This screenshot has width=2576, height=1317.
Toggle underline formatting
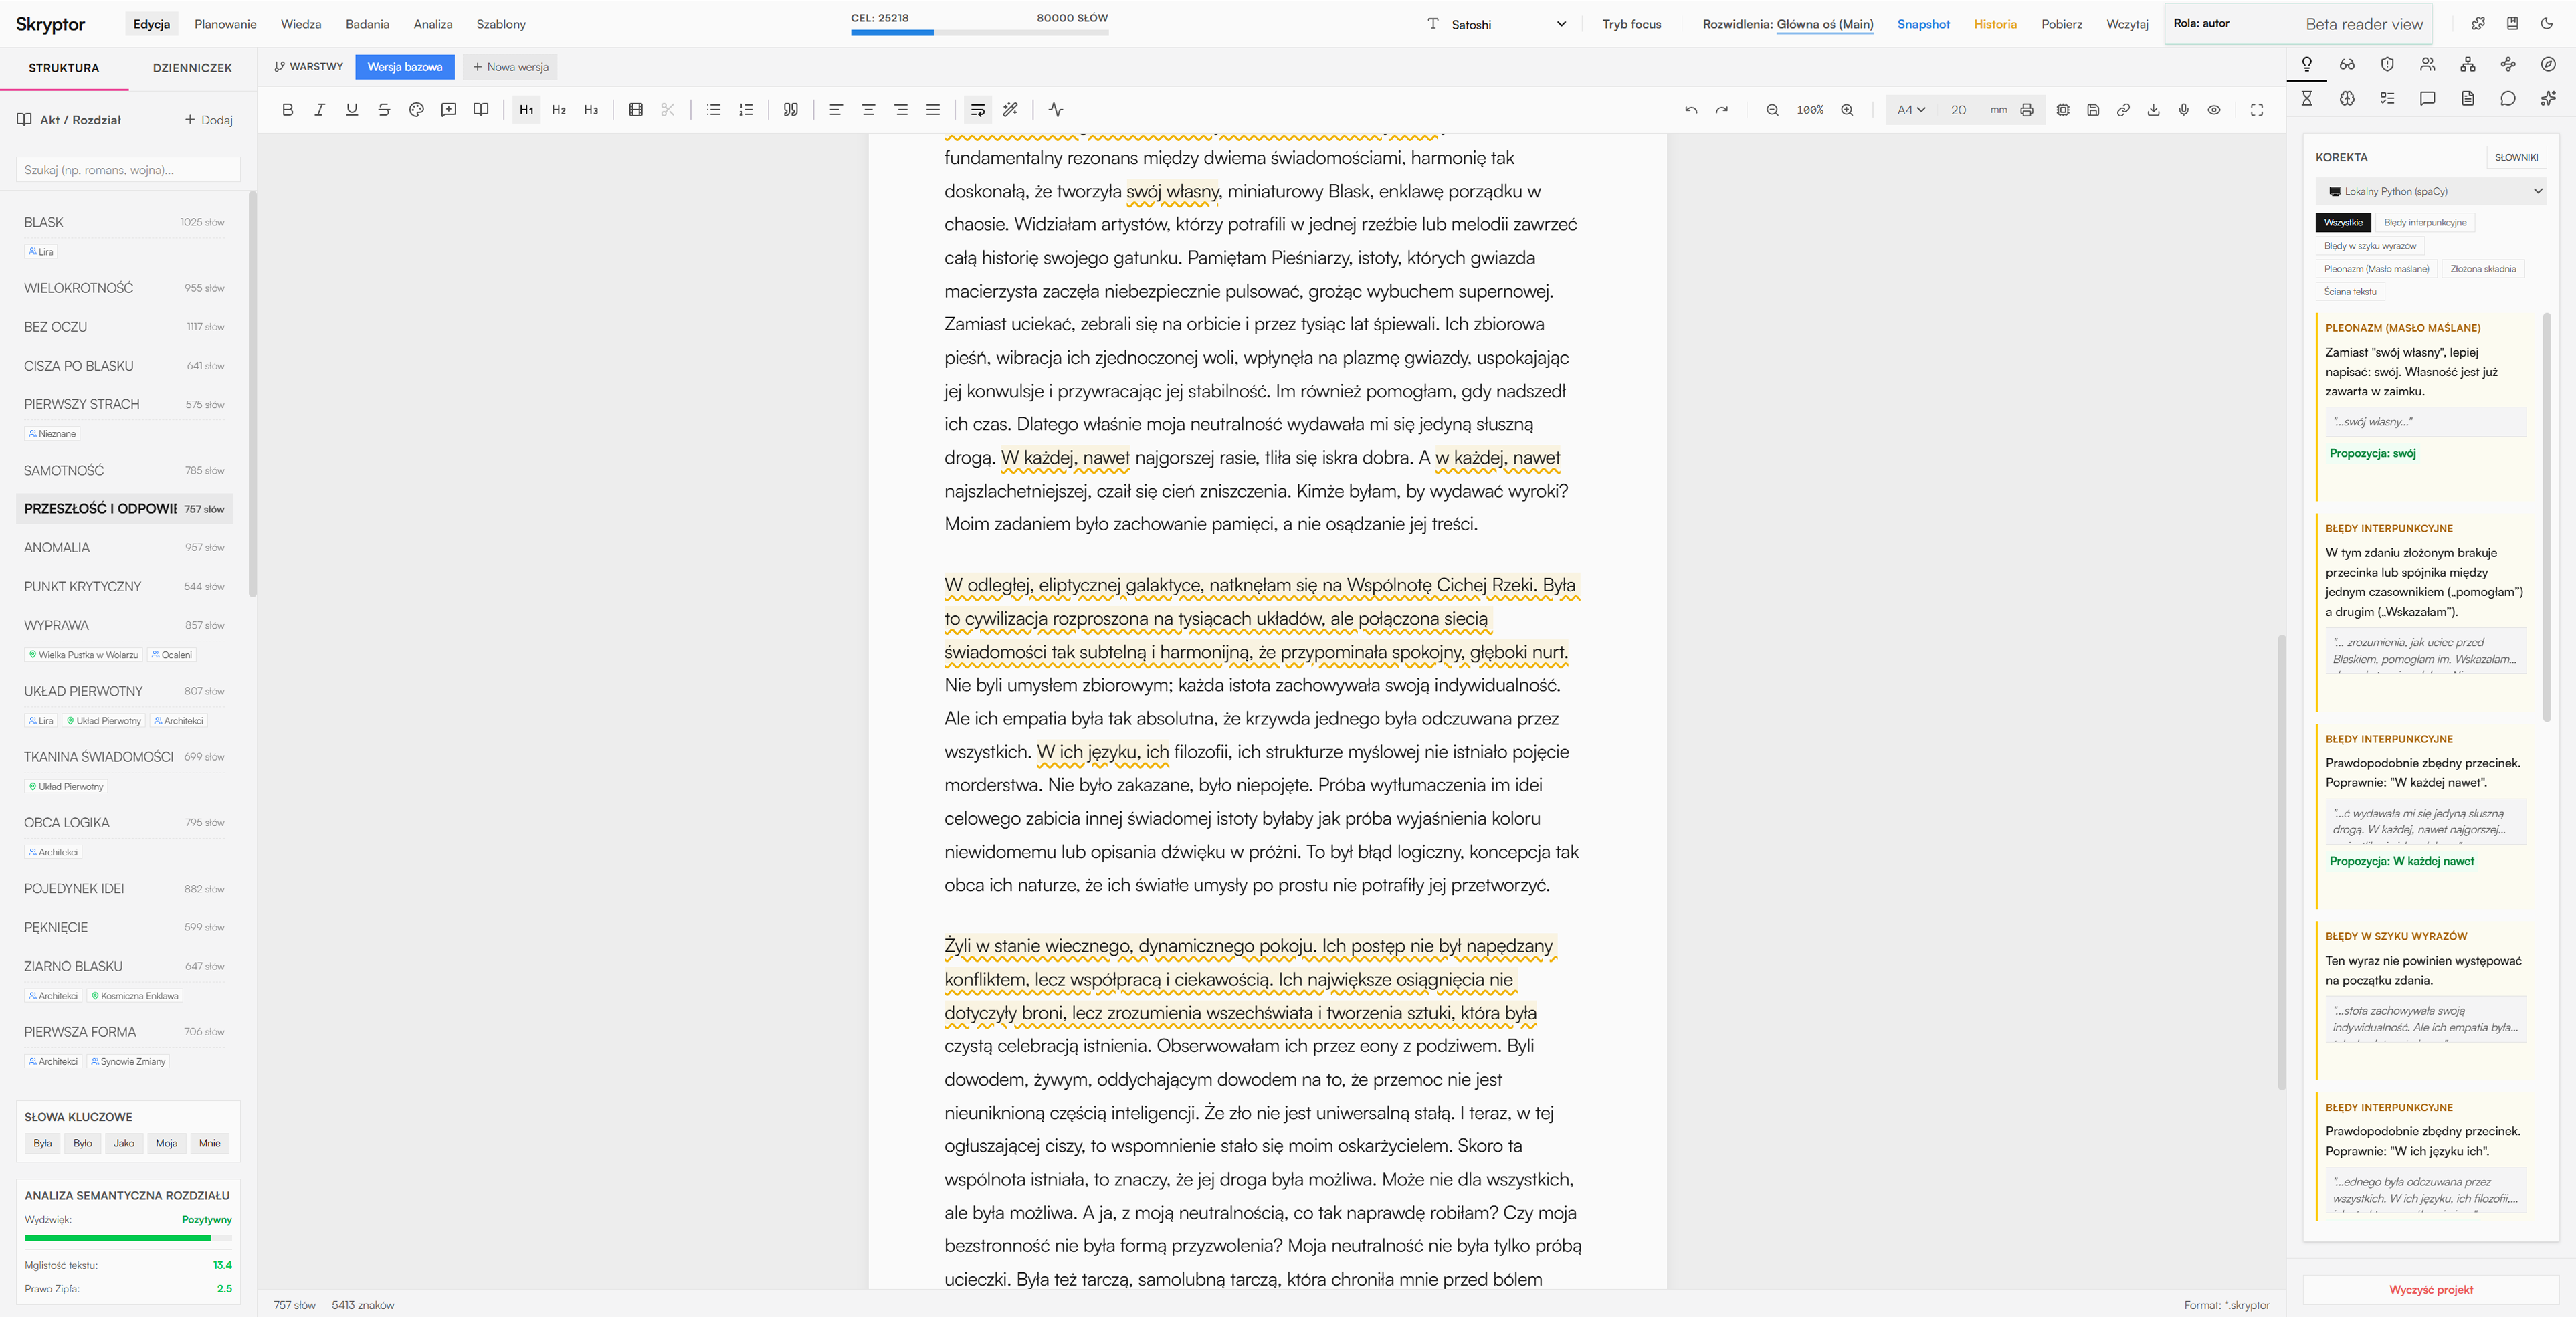coord(352,110)
